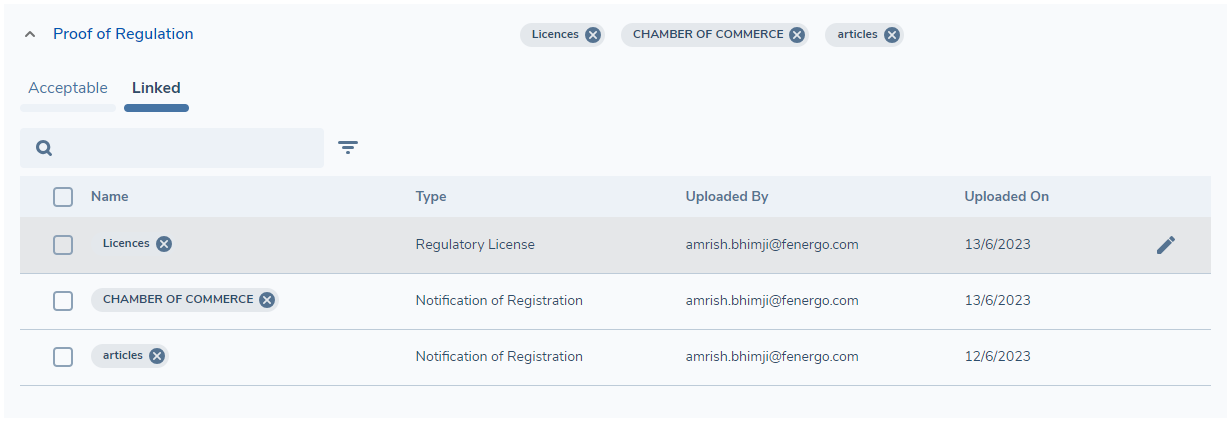Check the articles row checkbox

pyautogui.click(x=63, y=357)
